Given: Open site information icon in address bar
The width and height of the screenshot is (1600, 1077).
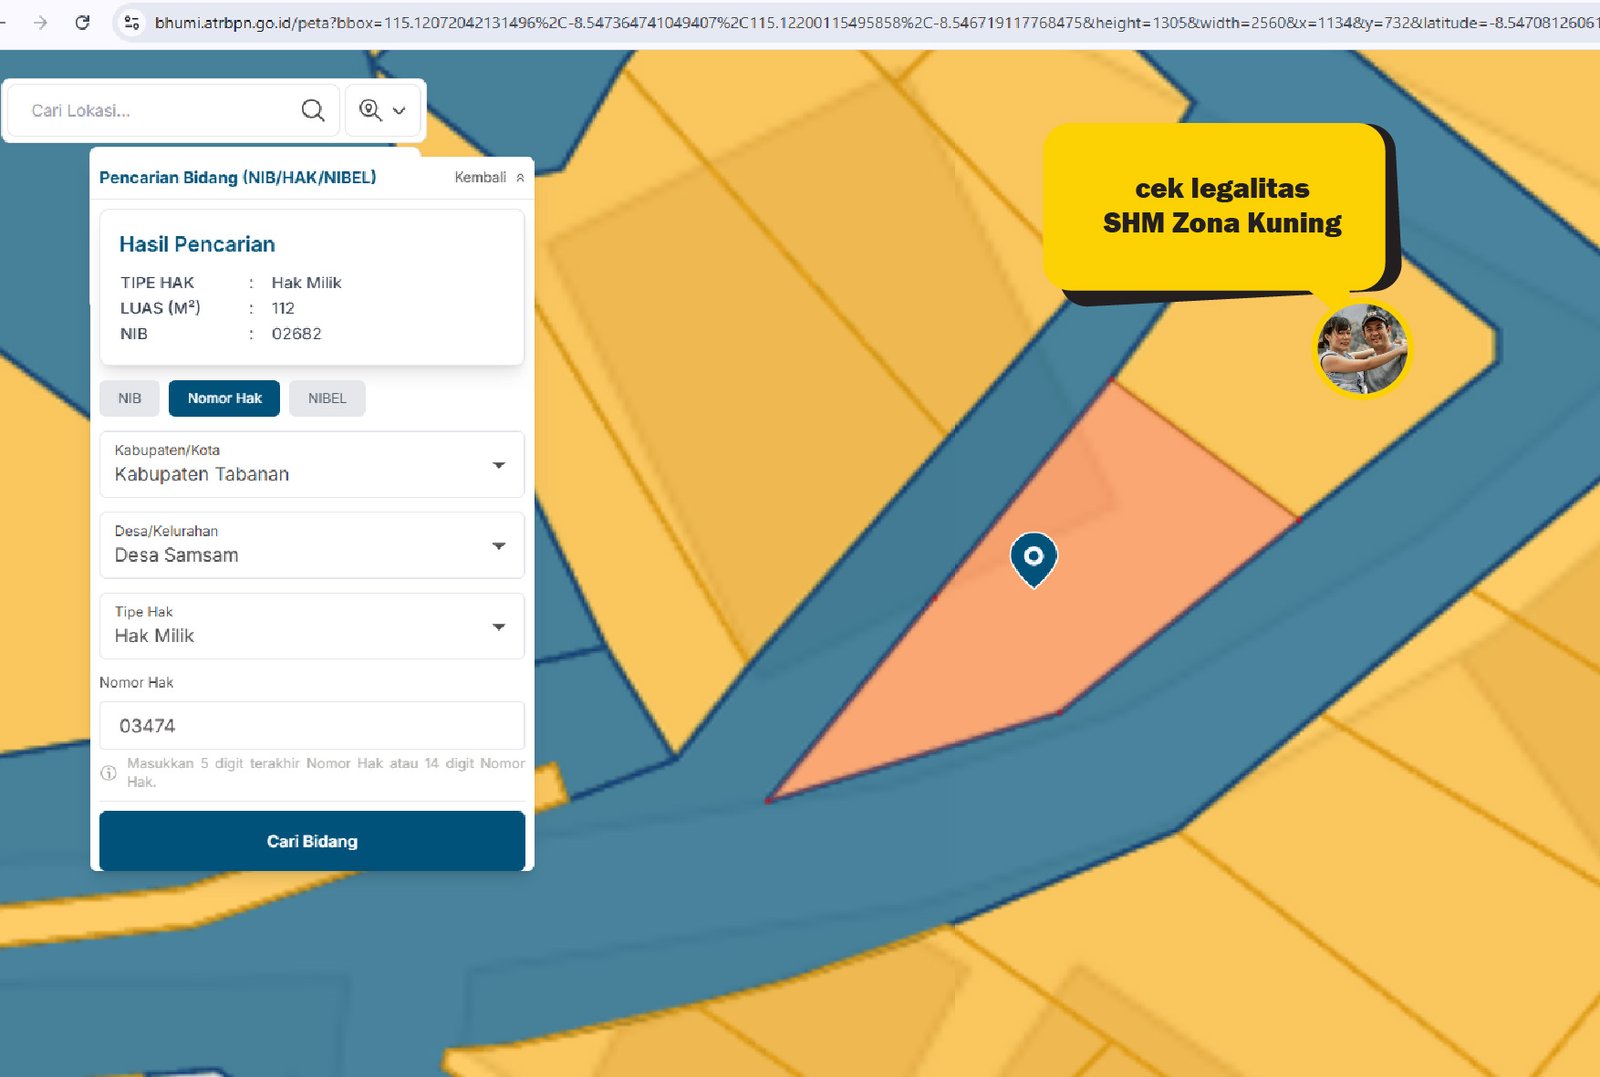Looking at the screenshot, I should point(131,22).
